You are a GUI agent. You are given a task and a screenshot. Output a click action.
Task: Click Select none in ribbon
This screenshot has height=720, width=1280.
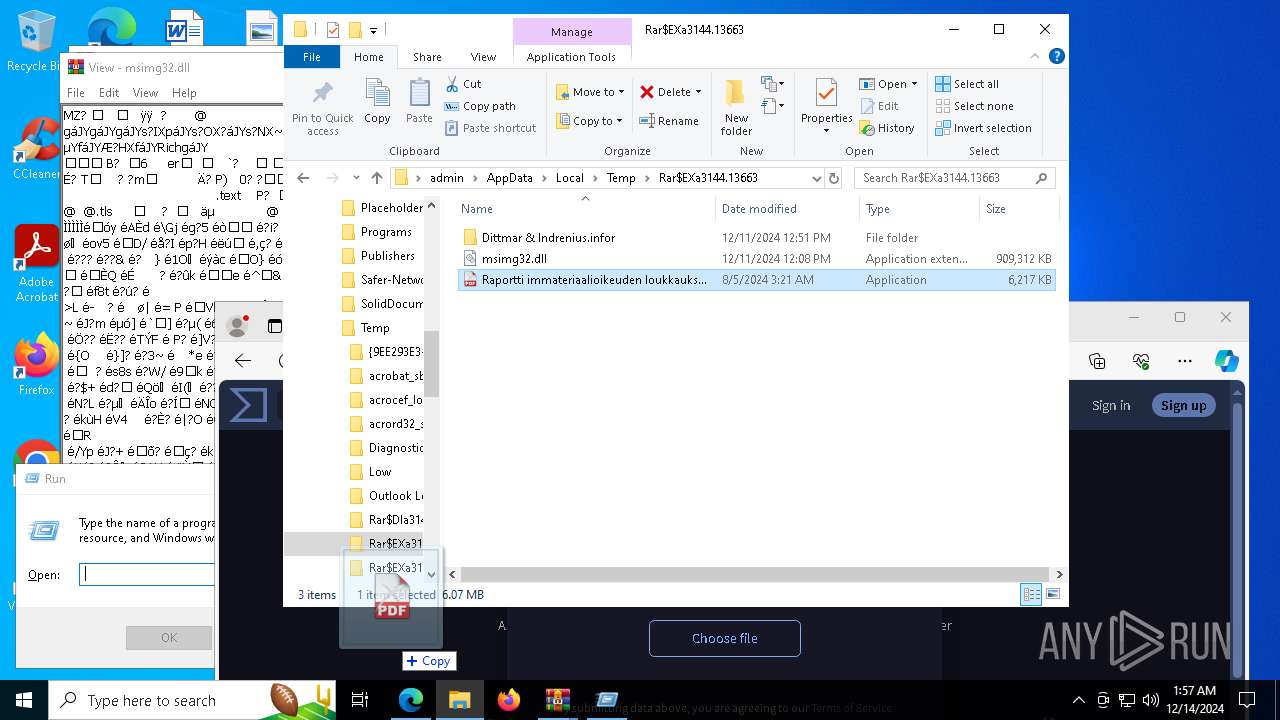click(x=974, y=106)
